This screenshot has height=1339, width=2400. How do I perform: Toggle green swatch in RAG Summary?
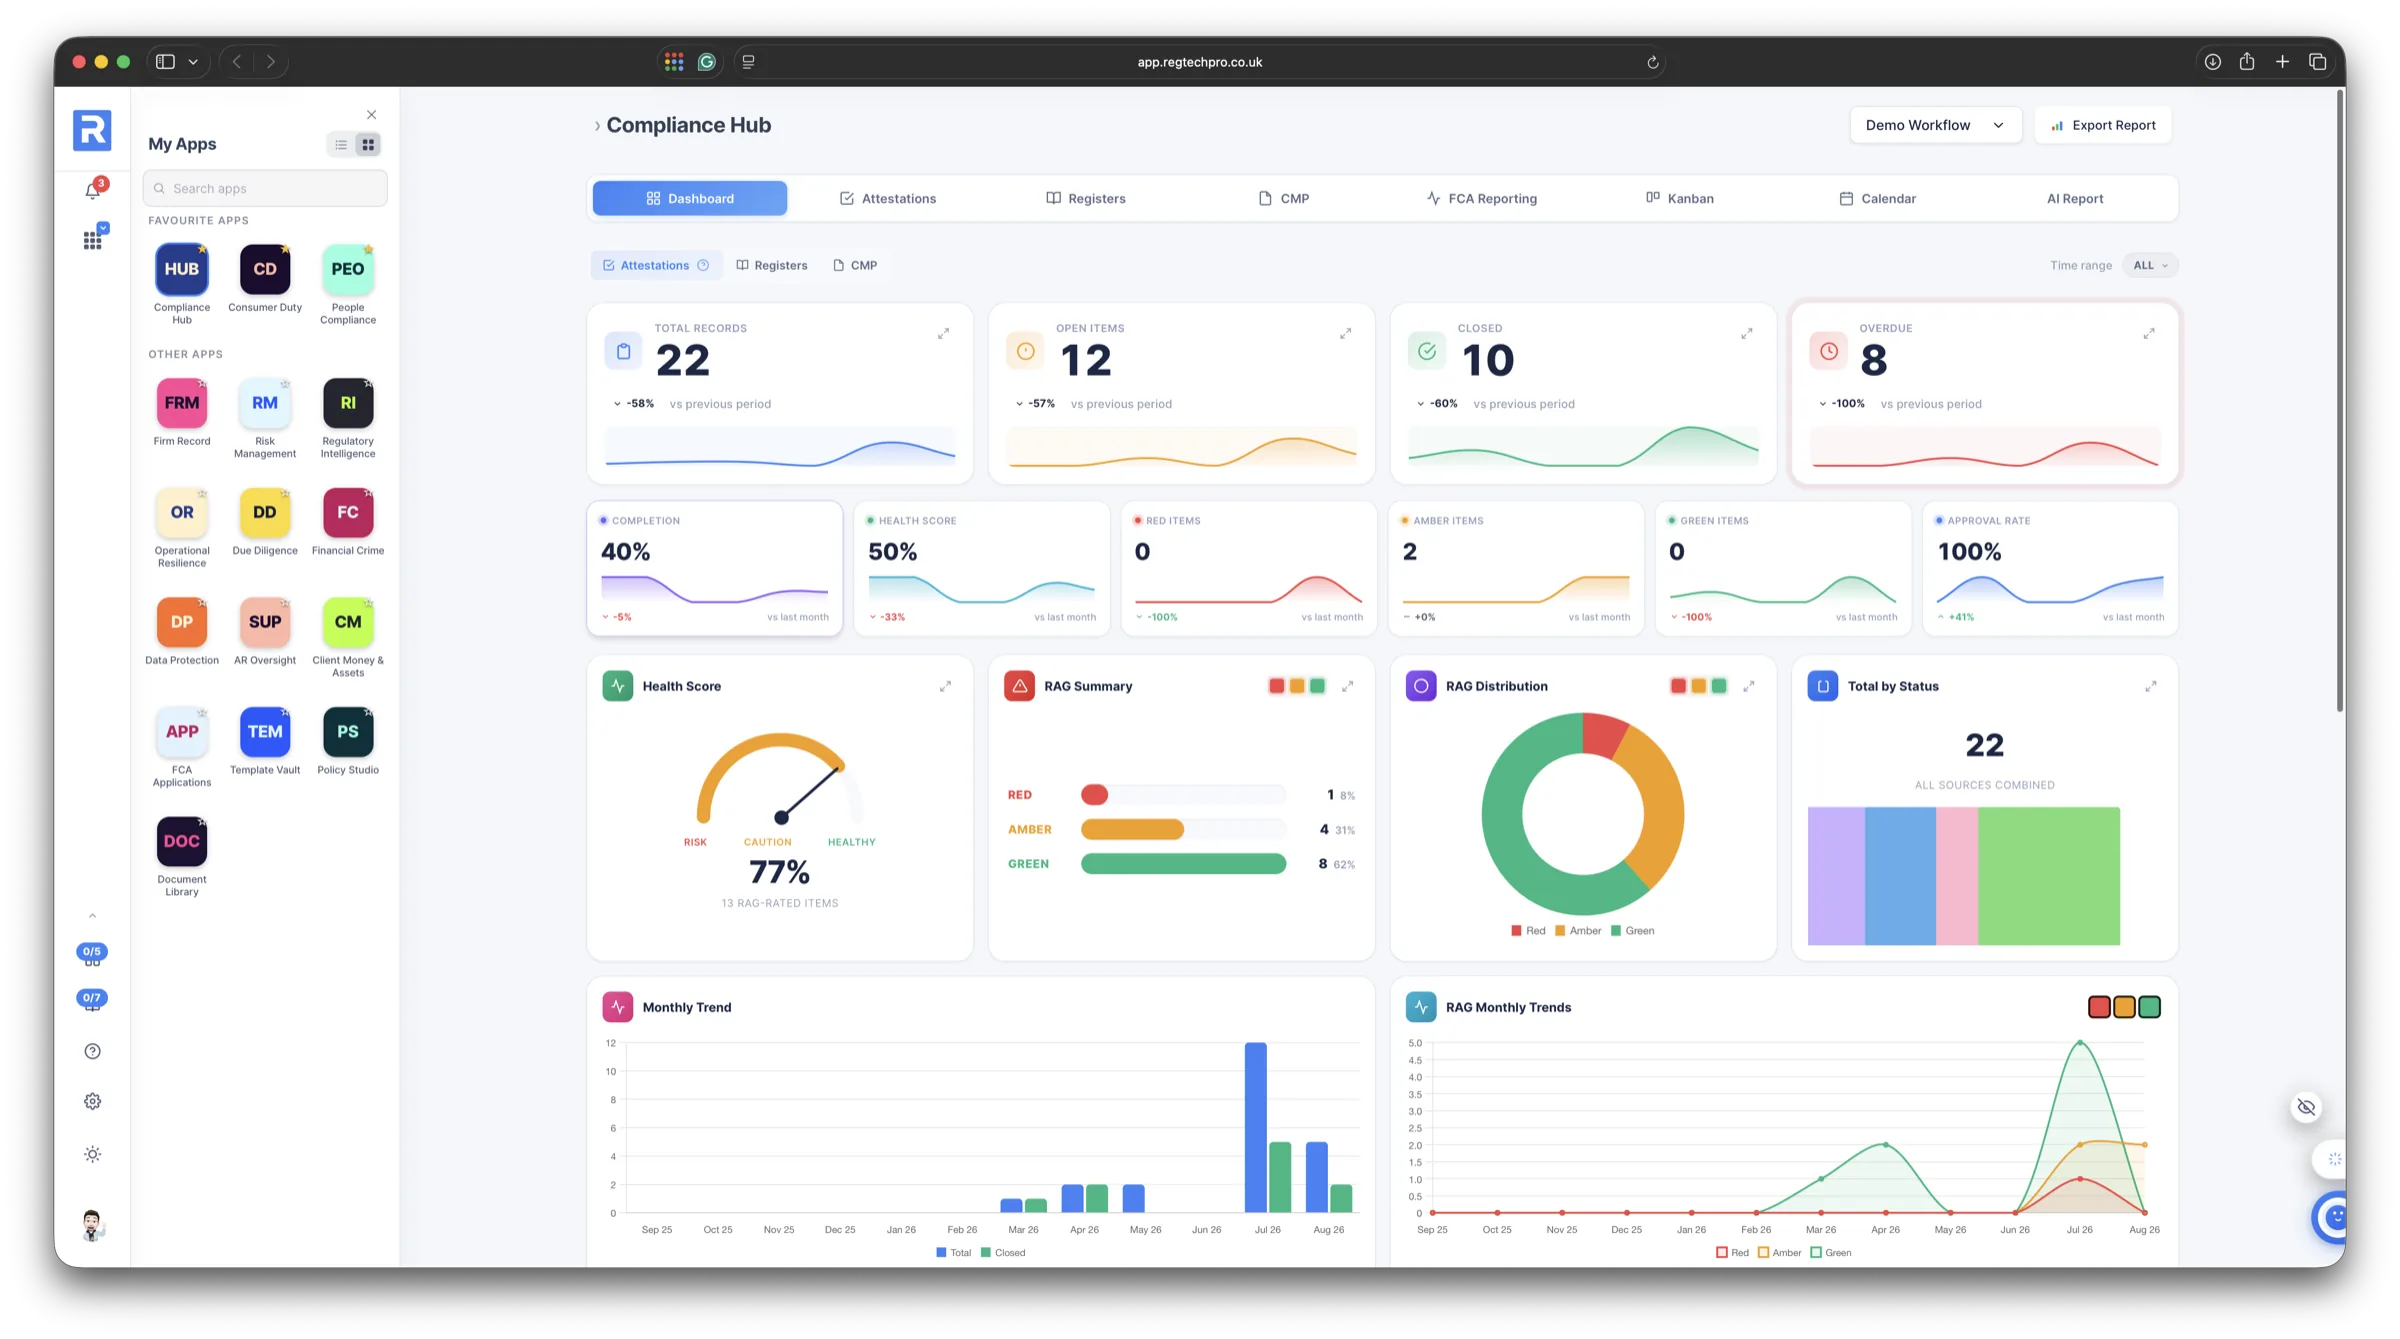point(1317,686)
